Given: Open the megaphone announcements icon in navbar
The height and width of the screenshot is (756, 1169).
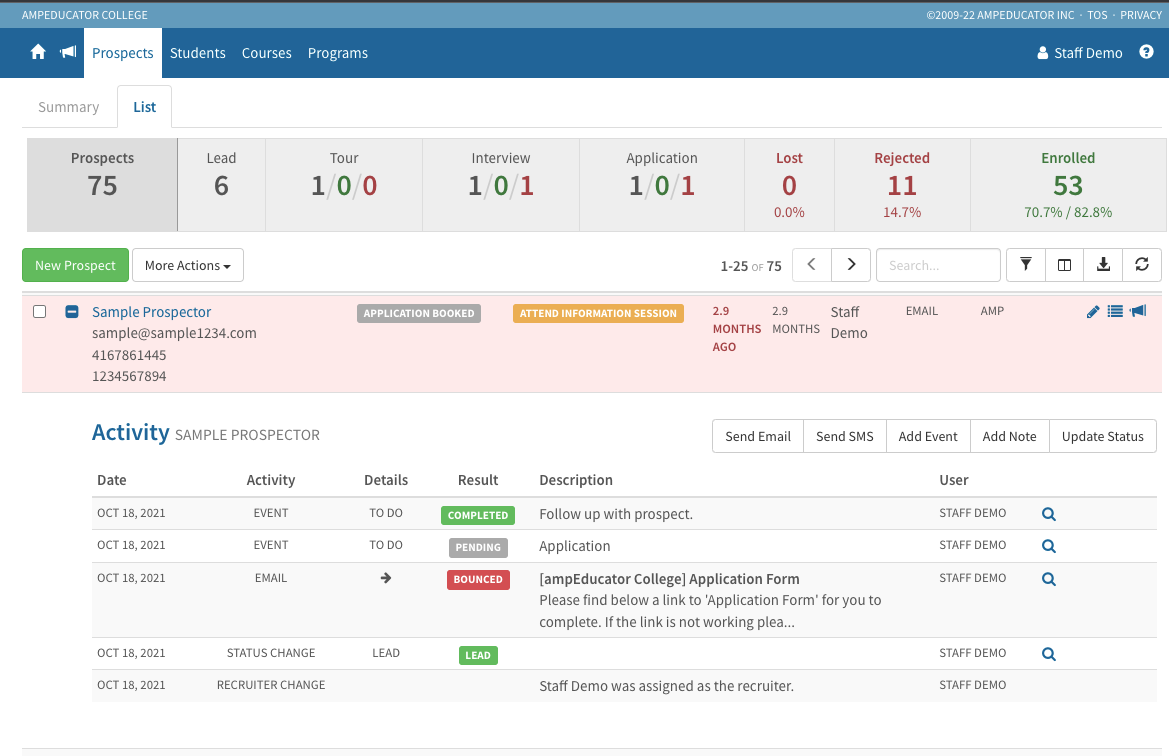Looking at the screenshot, I should pos(68,53).
